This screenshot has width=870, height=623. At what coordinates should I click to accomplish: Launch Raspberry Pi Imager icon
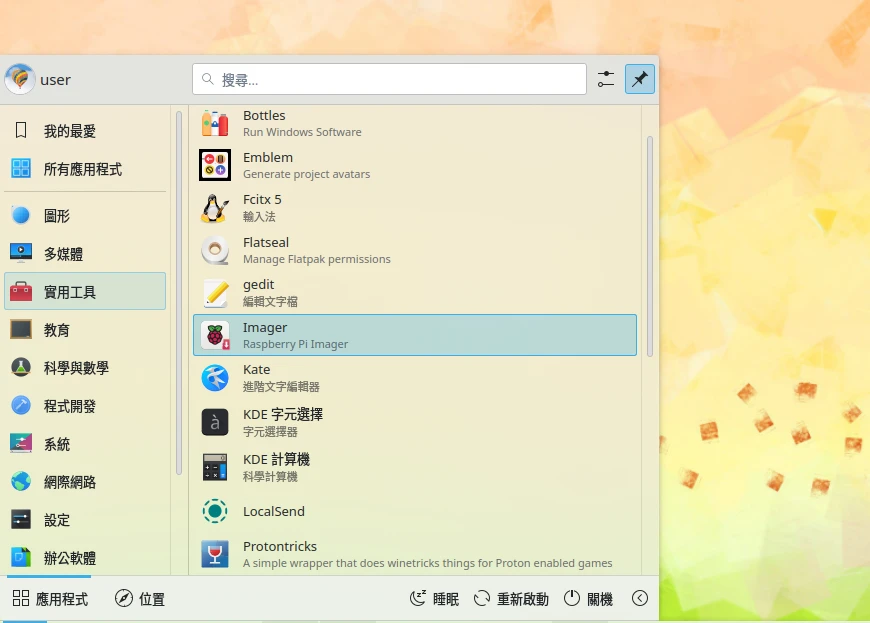[215, 335]
